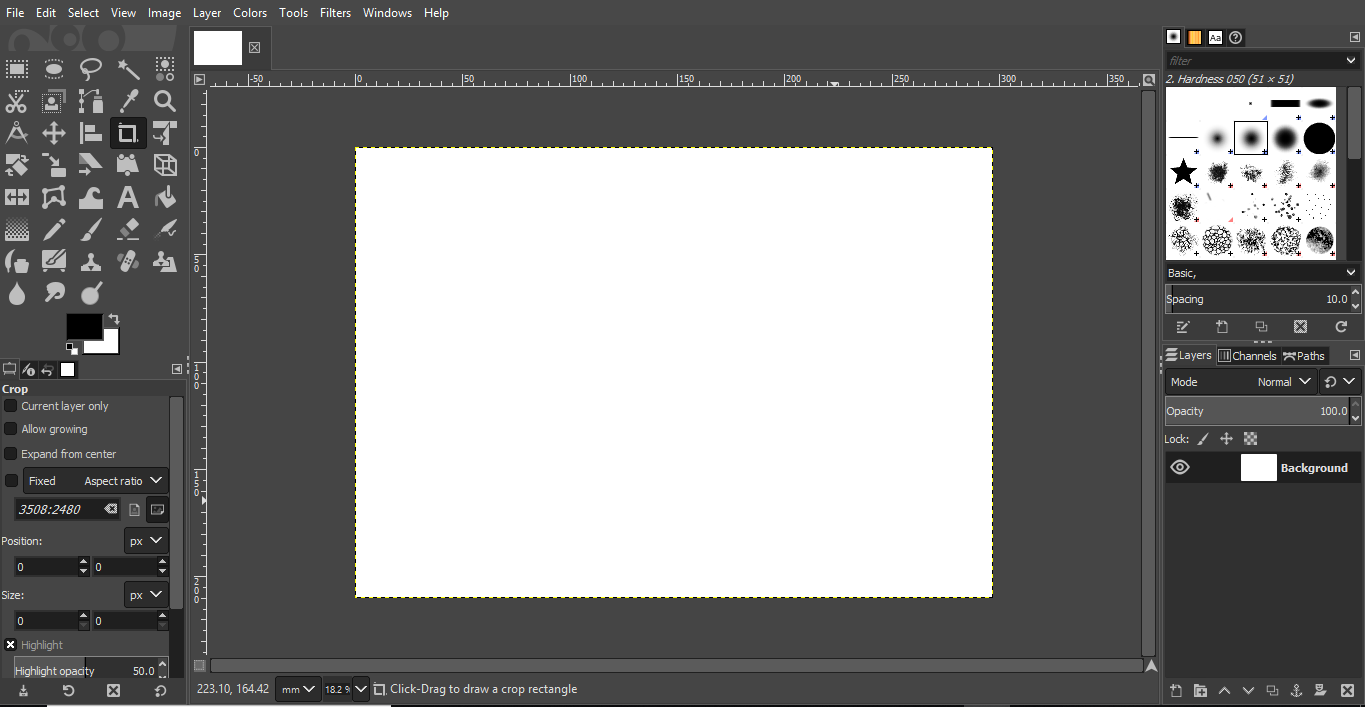Select the Zoom magnifier tool

click(165, 101)
